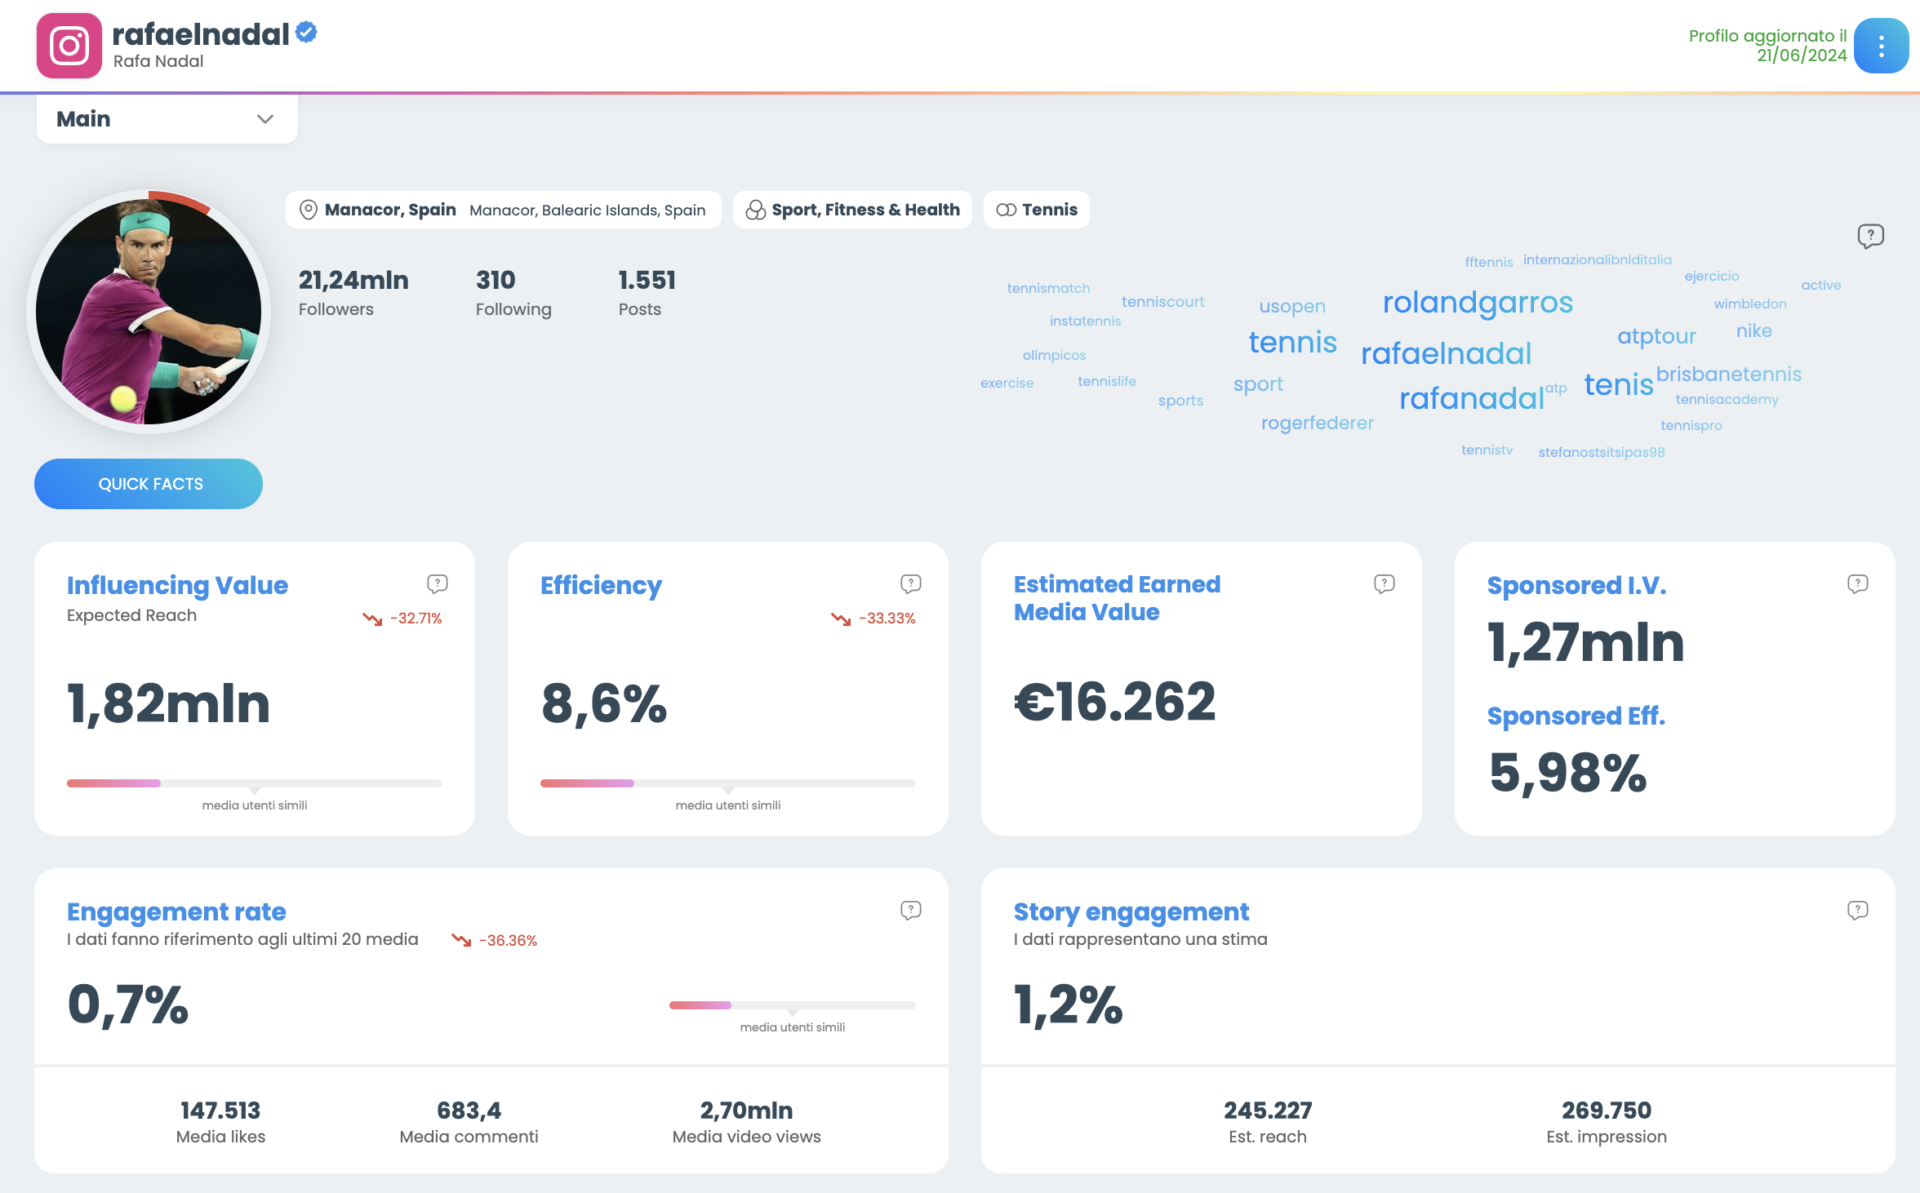Click the Instagram logo icon
The width and height of the screenshot is (1920, 1193).
(x=69, y=46)
